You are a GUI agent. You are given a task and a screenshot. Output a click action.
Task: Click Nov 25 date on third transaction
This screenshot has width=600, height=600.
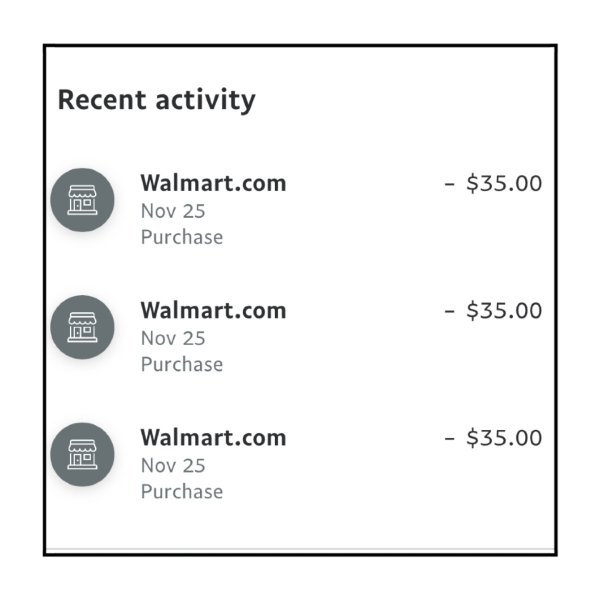[x=173, y=466]
